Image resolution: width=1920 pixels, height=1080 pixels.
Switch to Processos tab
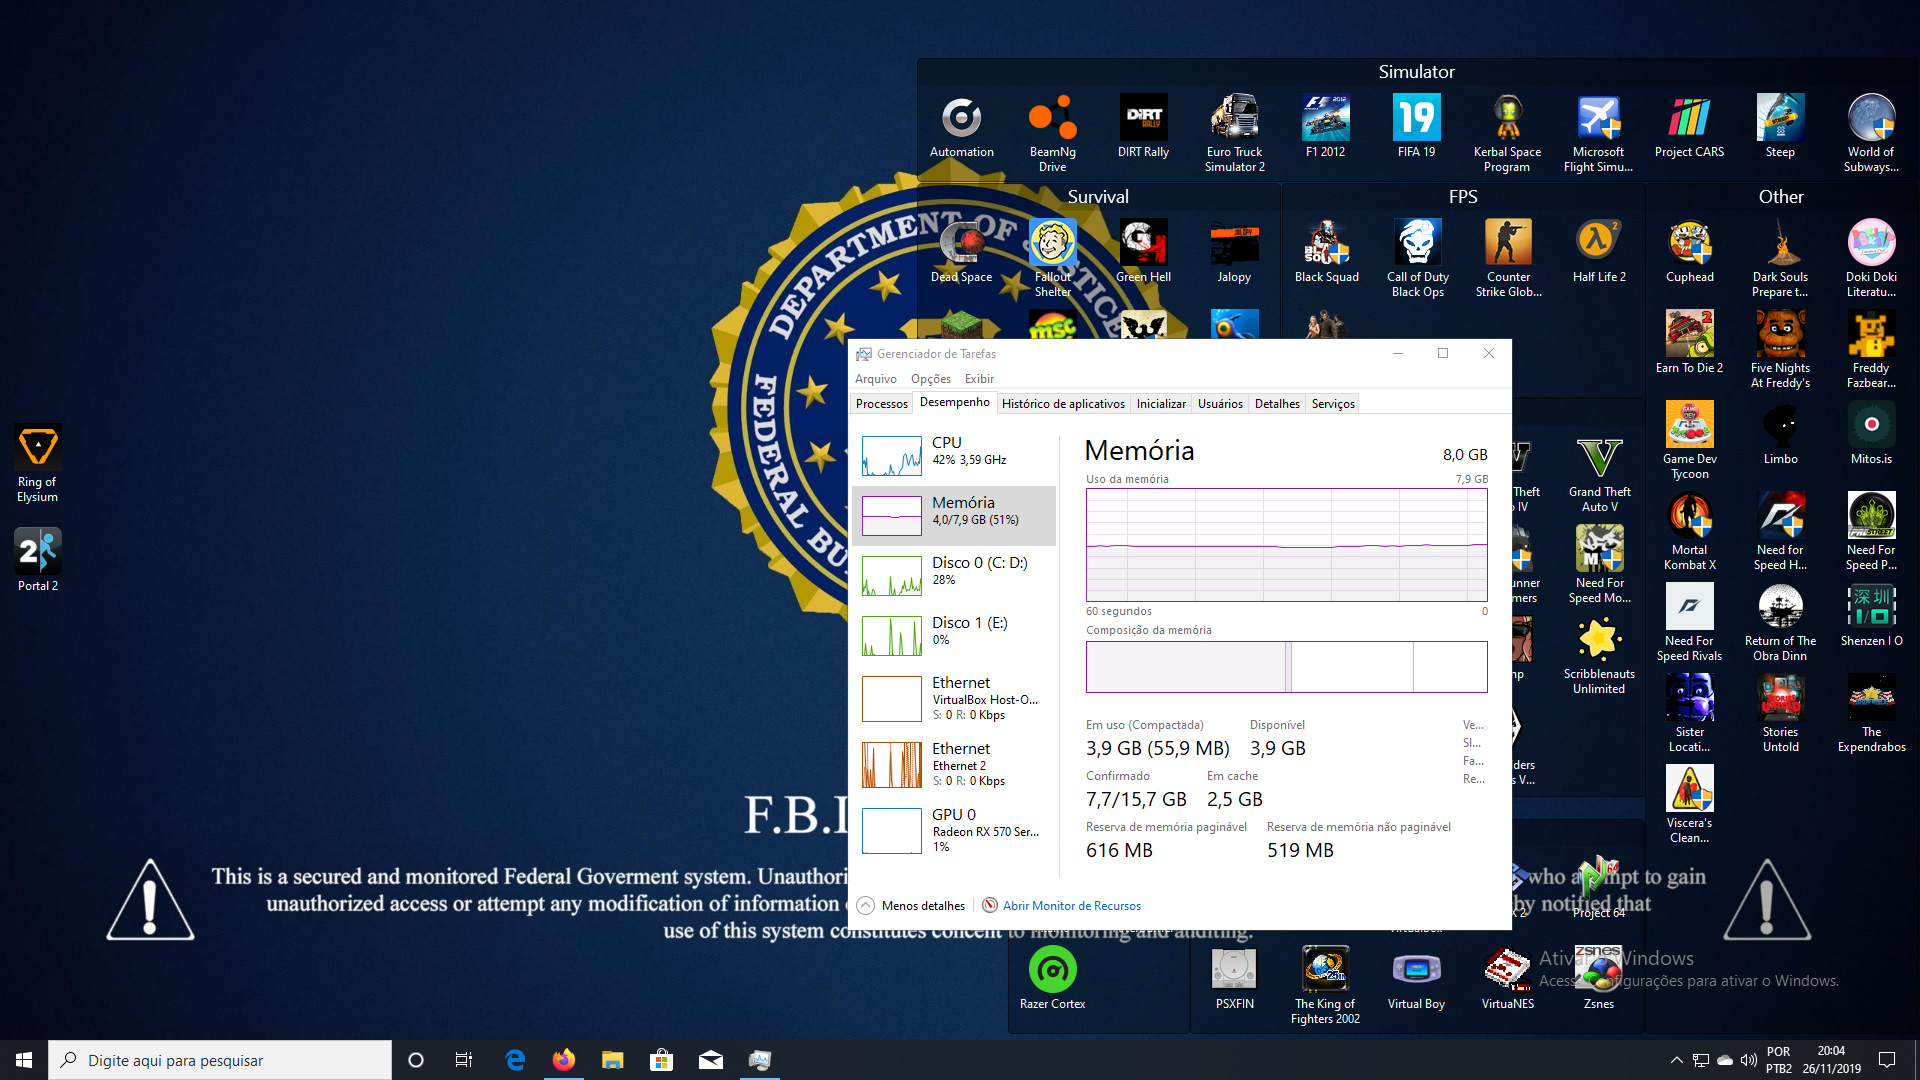point(881,404)
